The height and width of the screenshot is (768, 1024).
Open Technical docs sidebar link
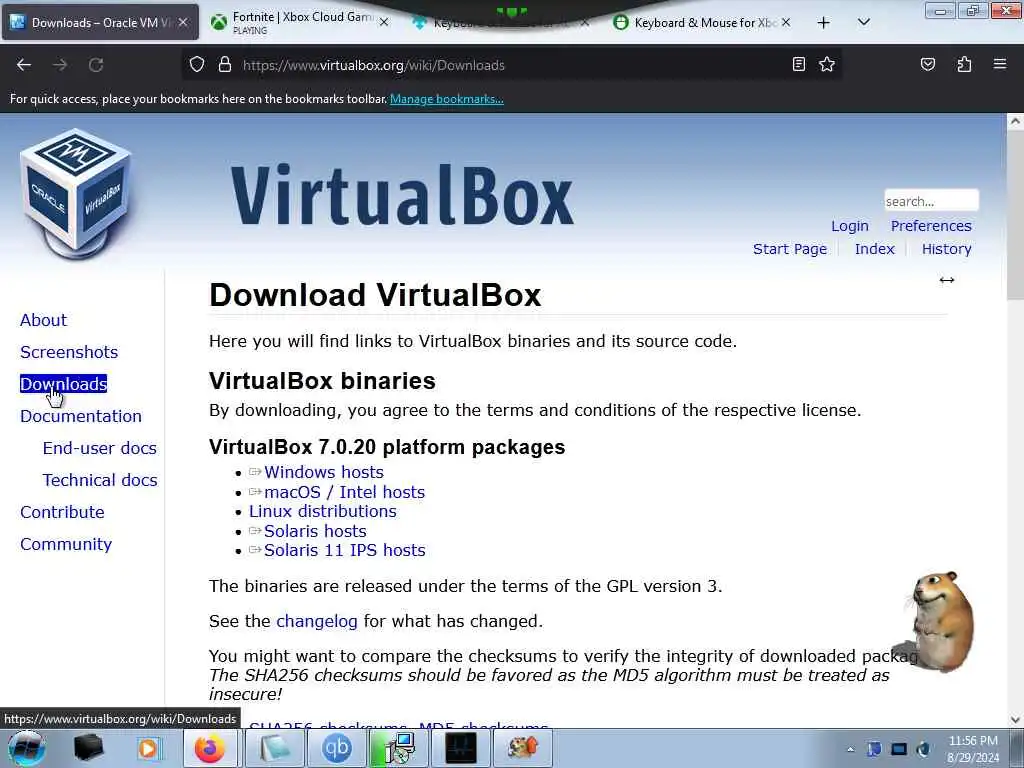click(x=100, y=480)
